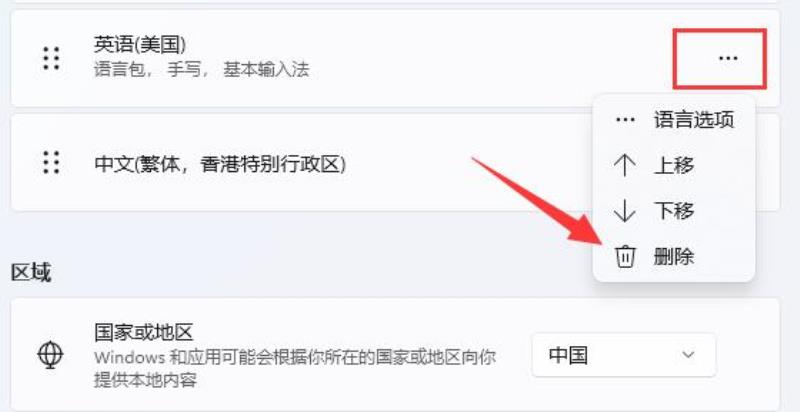Click the 区域 section heading
Viewport: 800px width, 412px height.
coord(31,273)
